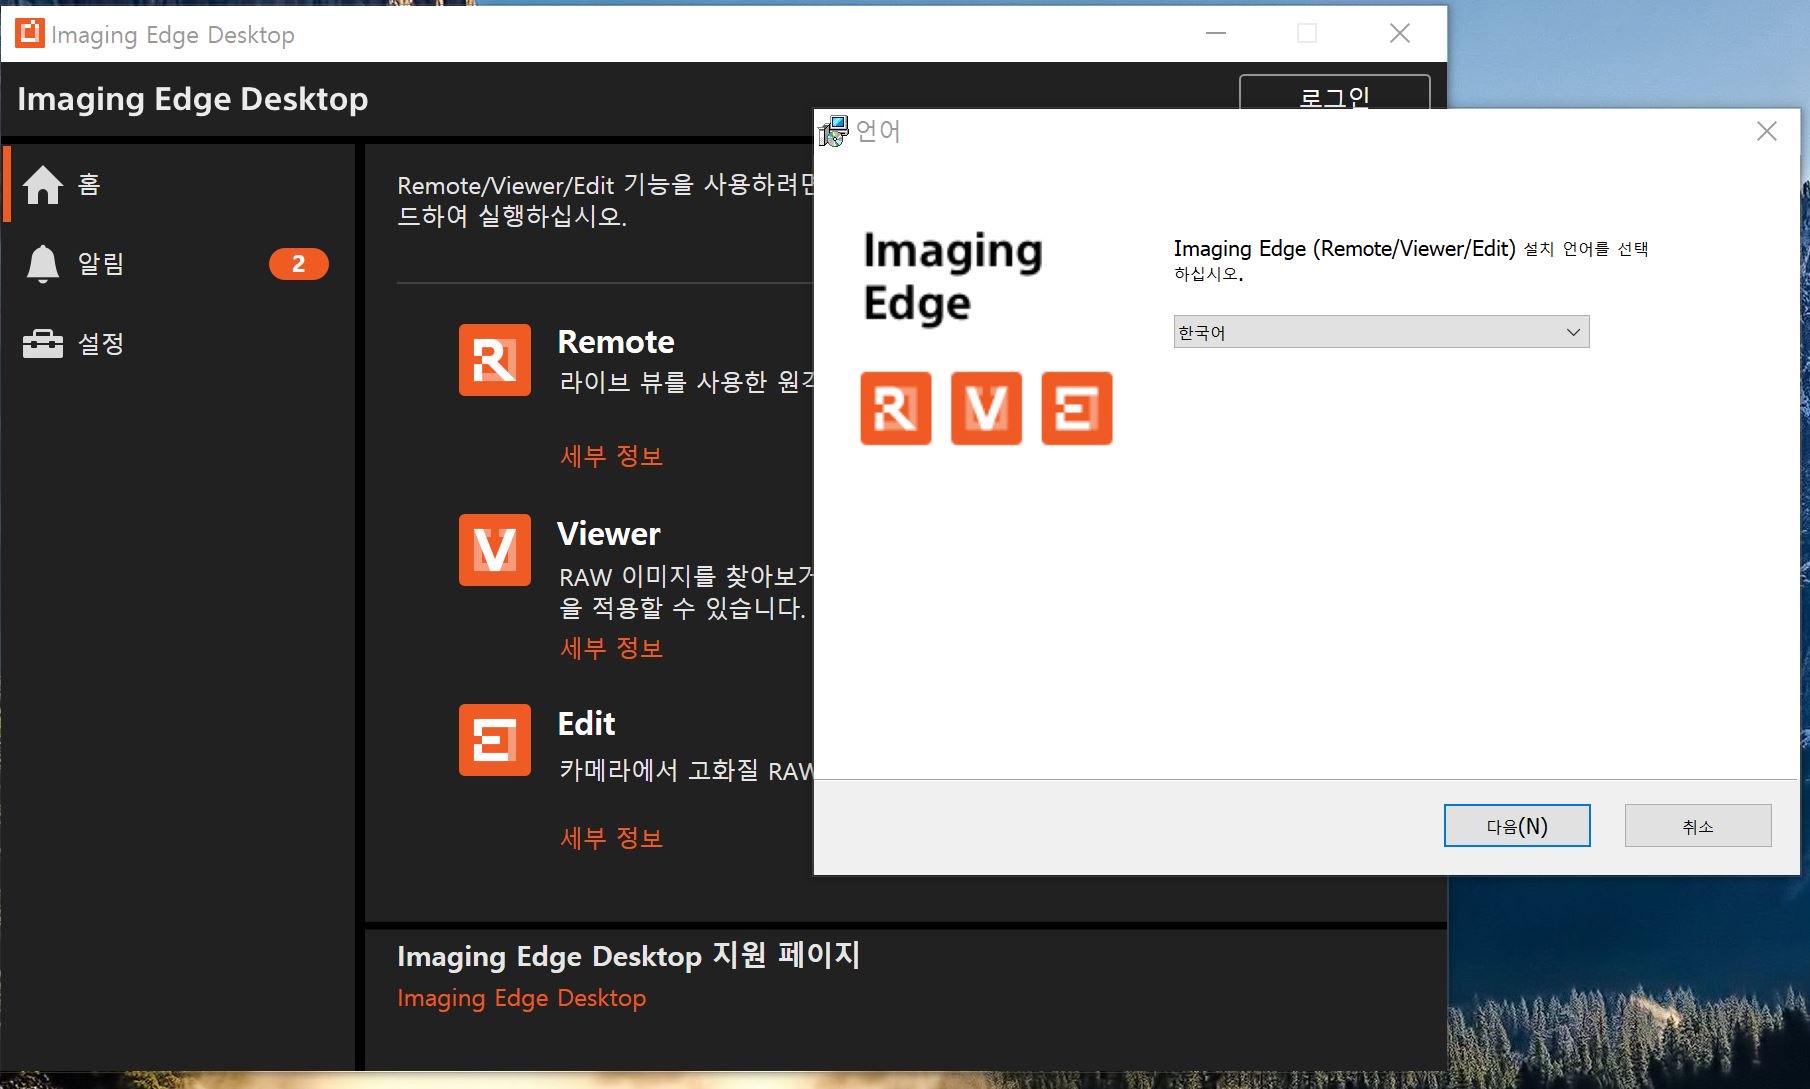Click the Viewer heading text
Screen dimensions: 1810x1089
pos(608,534)
